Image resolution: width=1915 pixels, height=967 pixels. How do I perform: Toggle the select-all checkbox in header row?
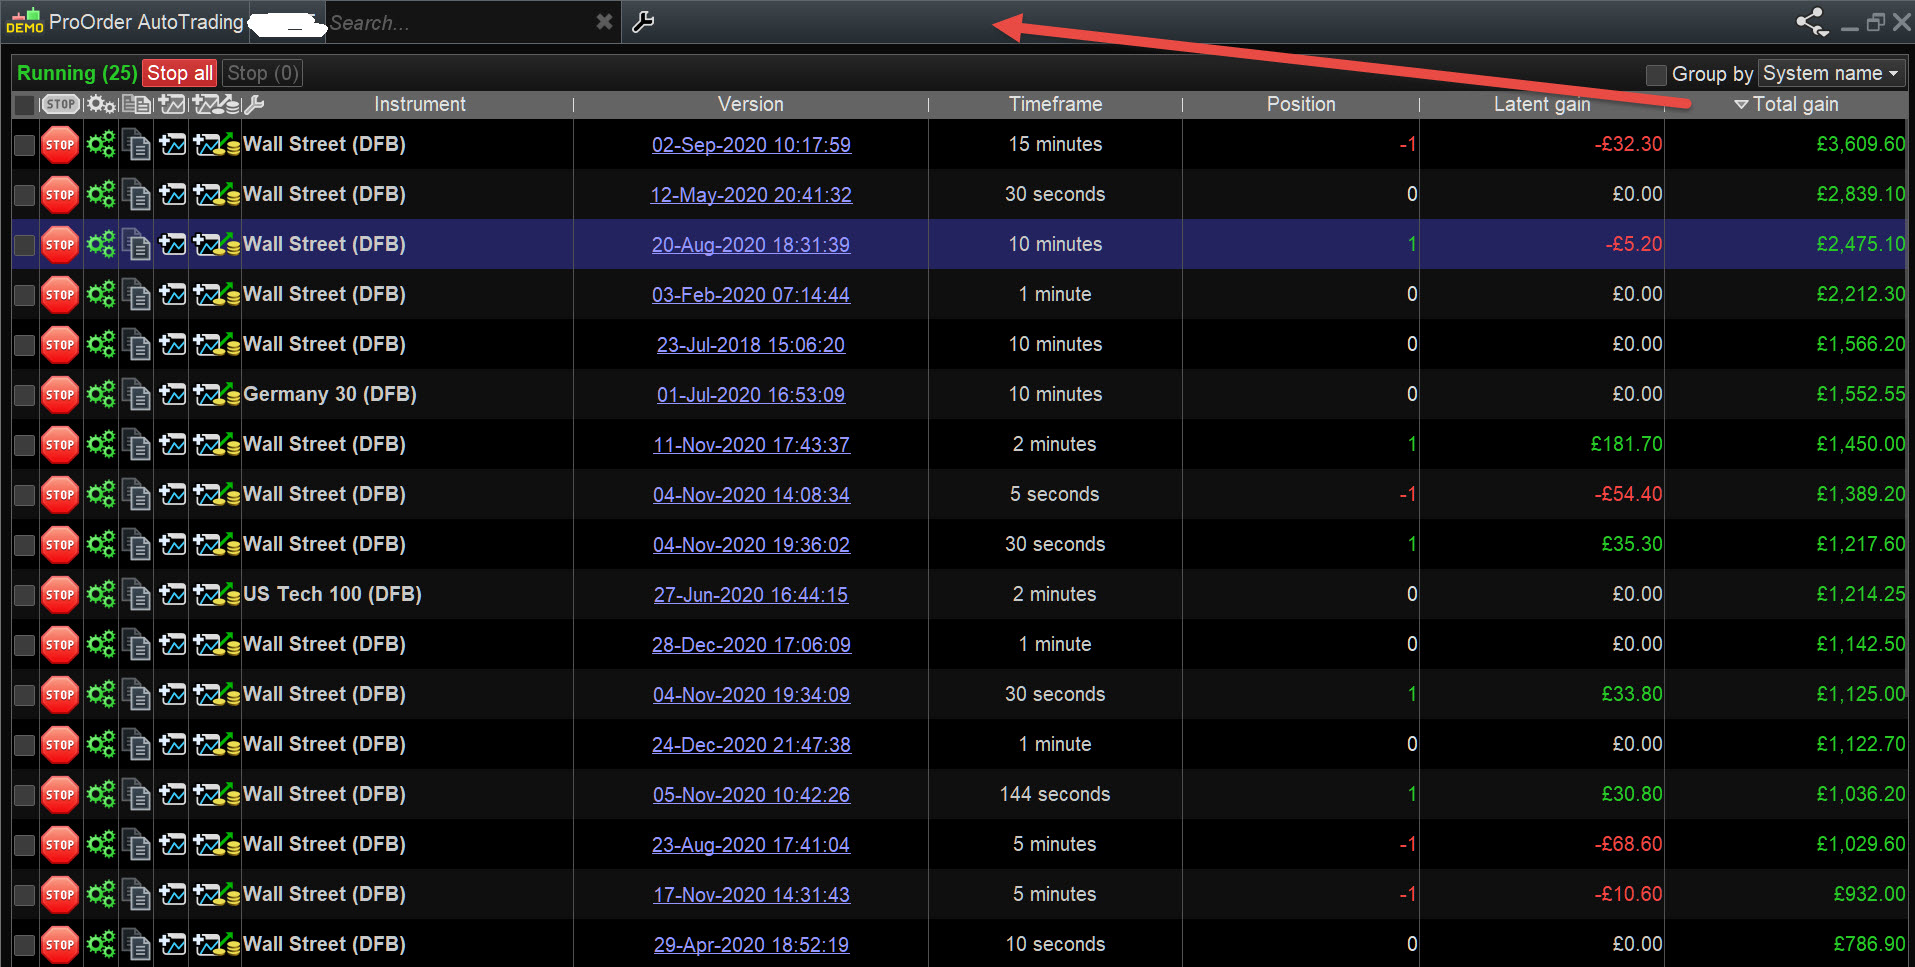point(24,104)
